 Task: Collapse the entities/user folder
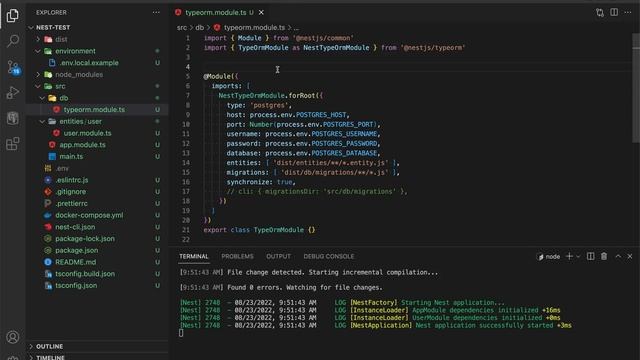(42, 121)
